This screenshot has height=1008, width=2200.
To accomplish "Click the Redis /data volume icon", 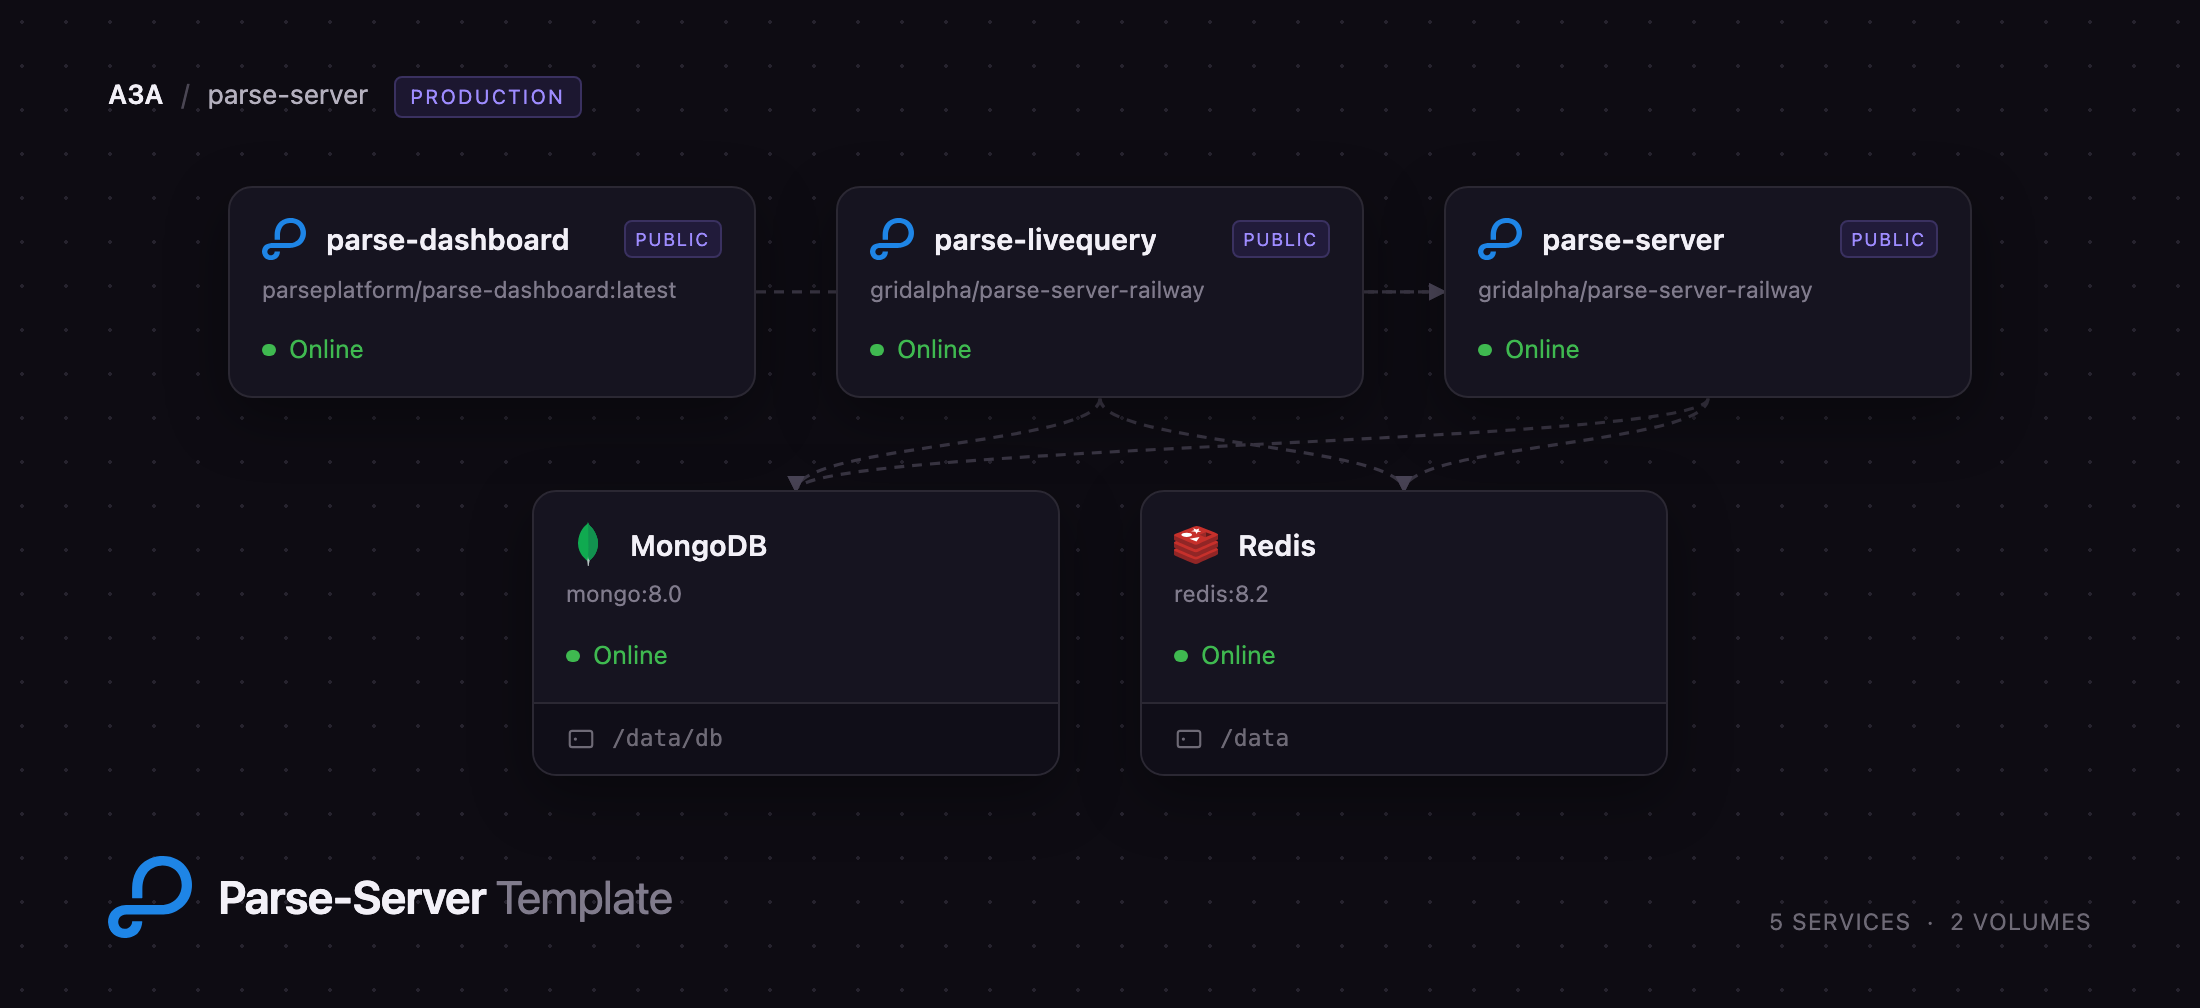I will tap(1189, 739).
